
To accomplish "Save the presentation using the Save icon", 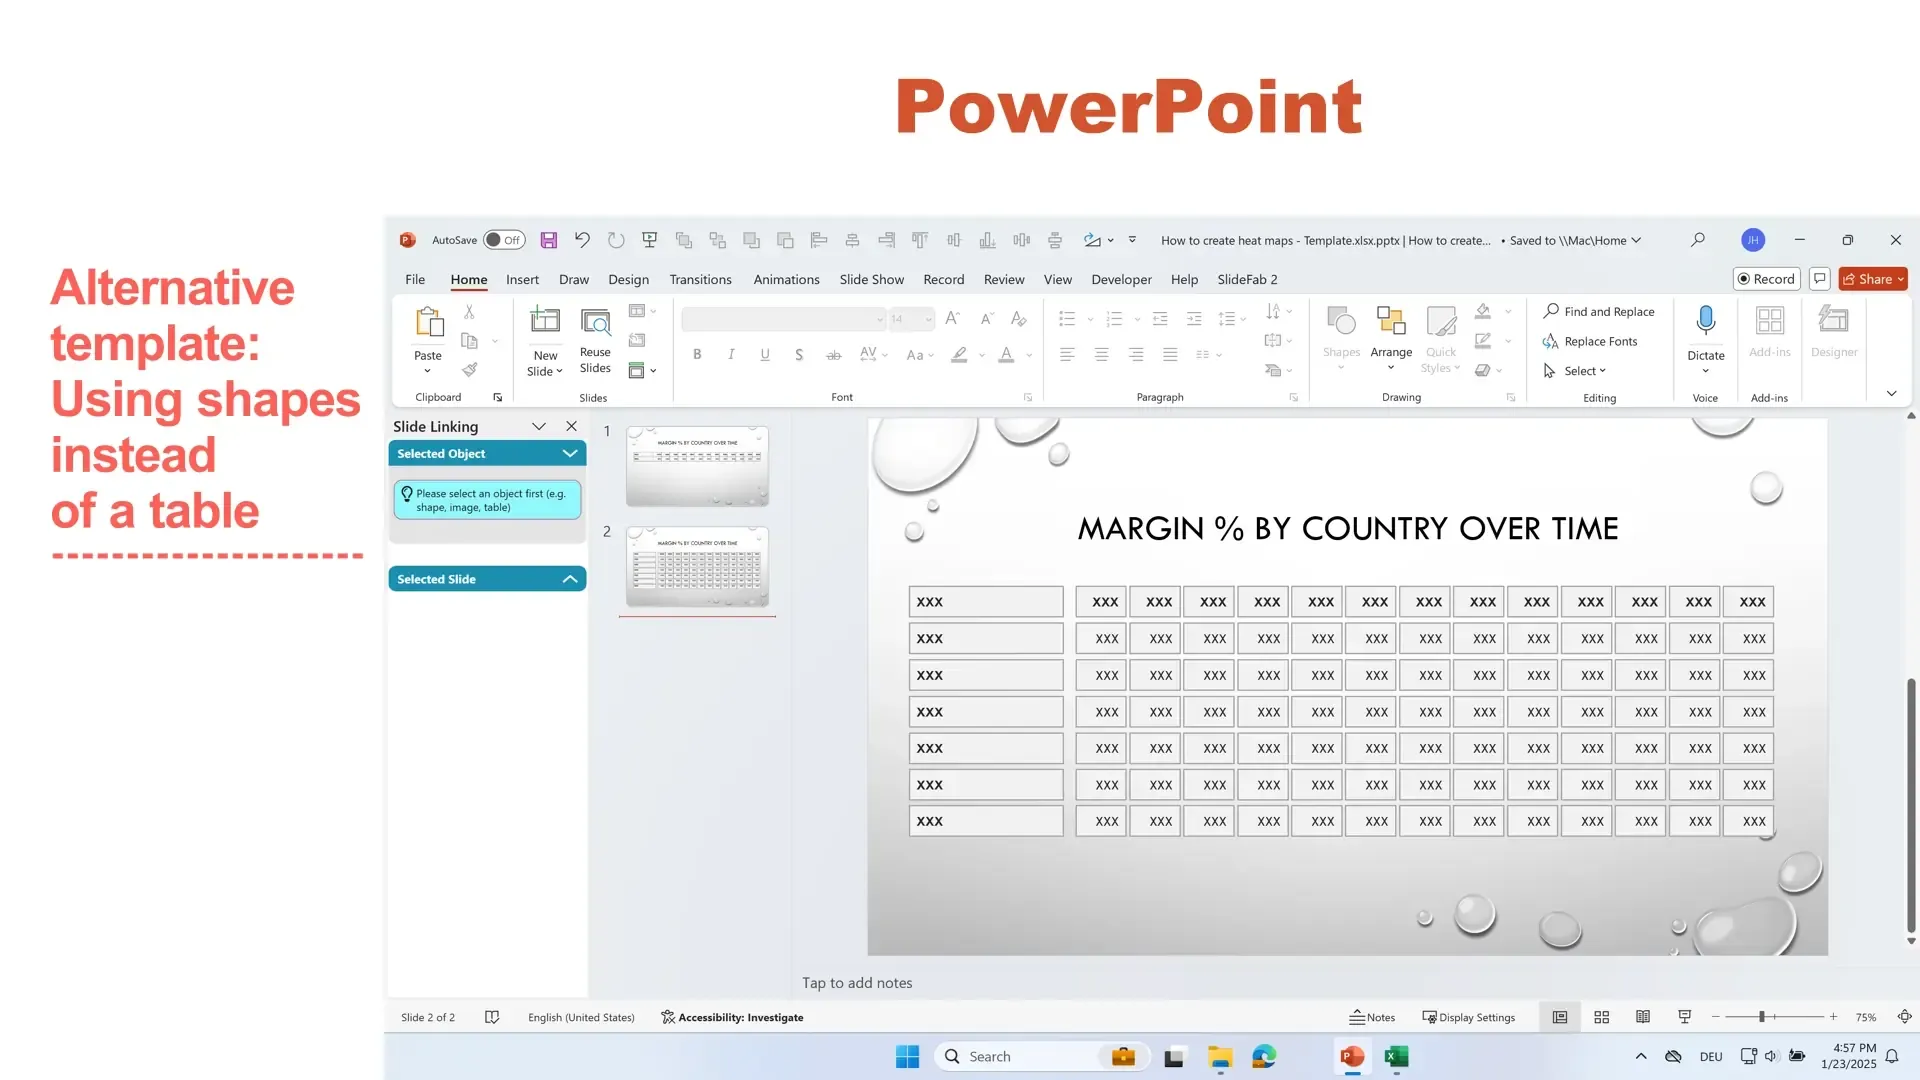I will click(x=549, y=240).
